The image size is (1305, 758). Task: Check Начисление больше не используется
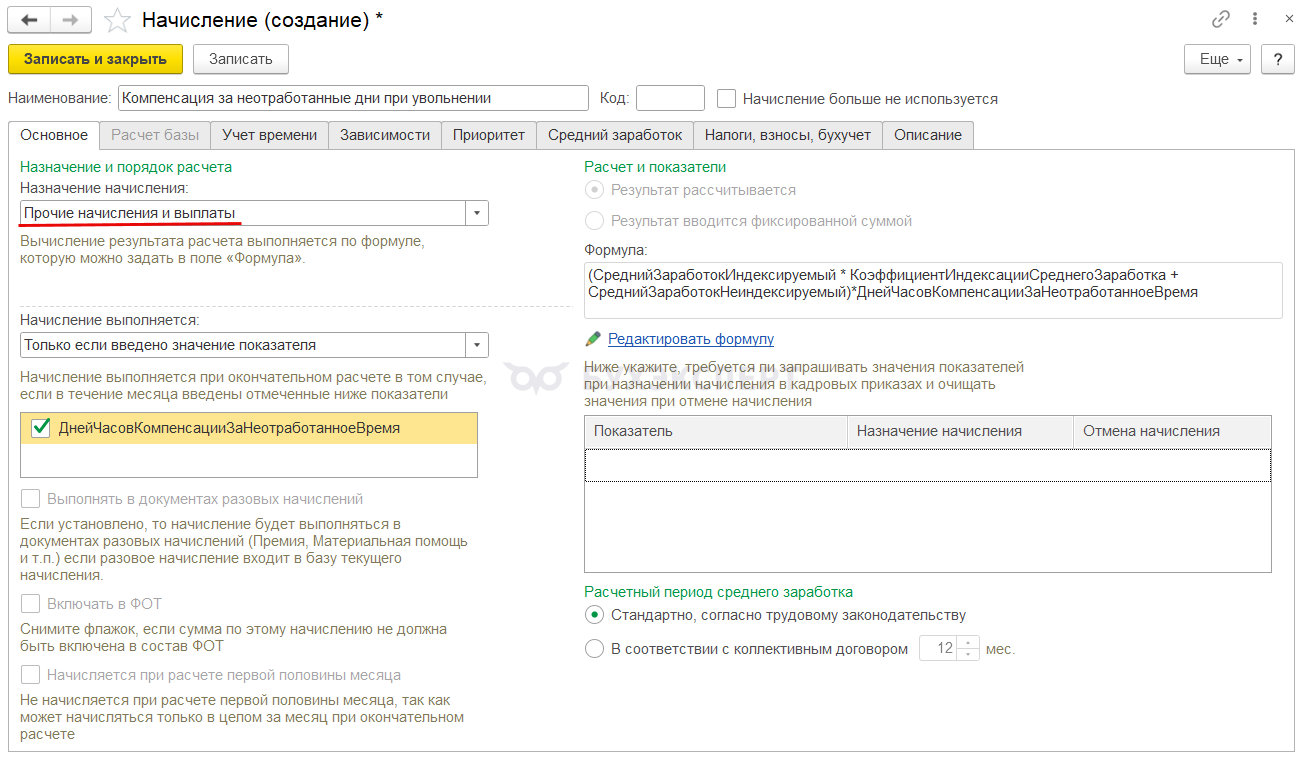[727, 99]
